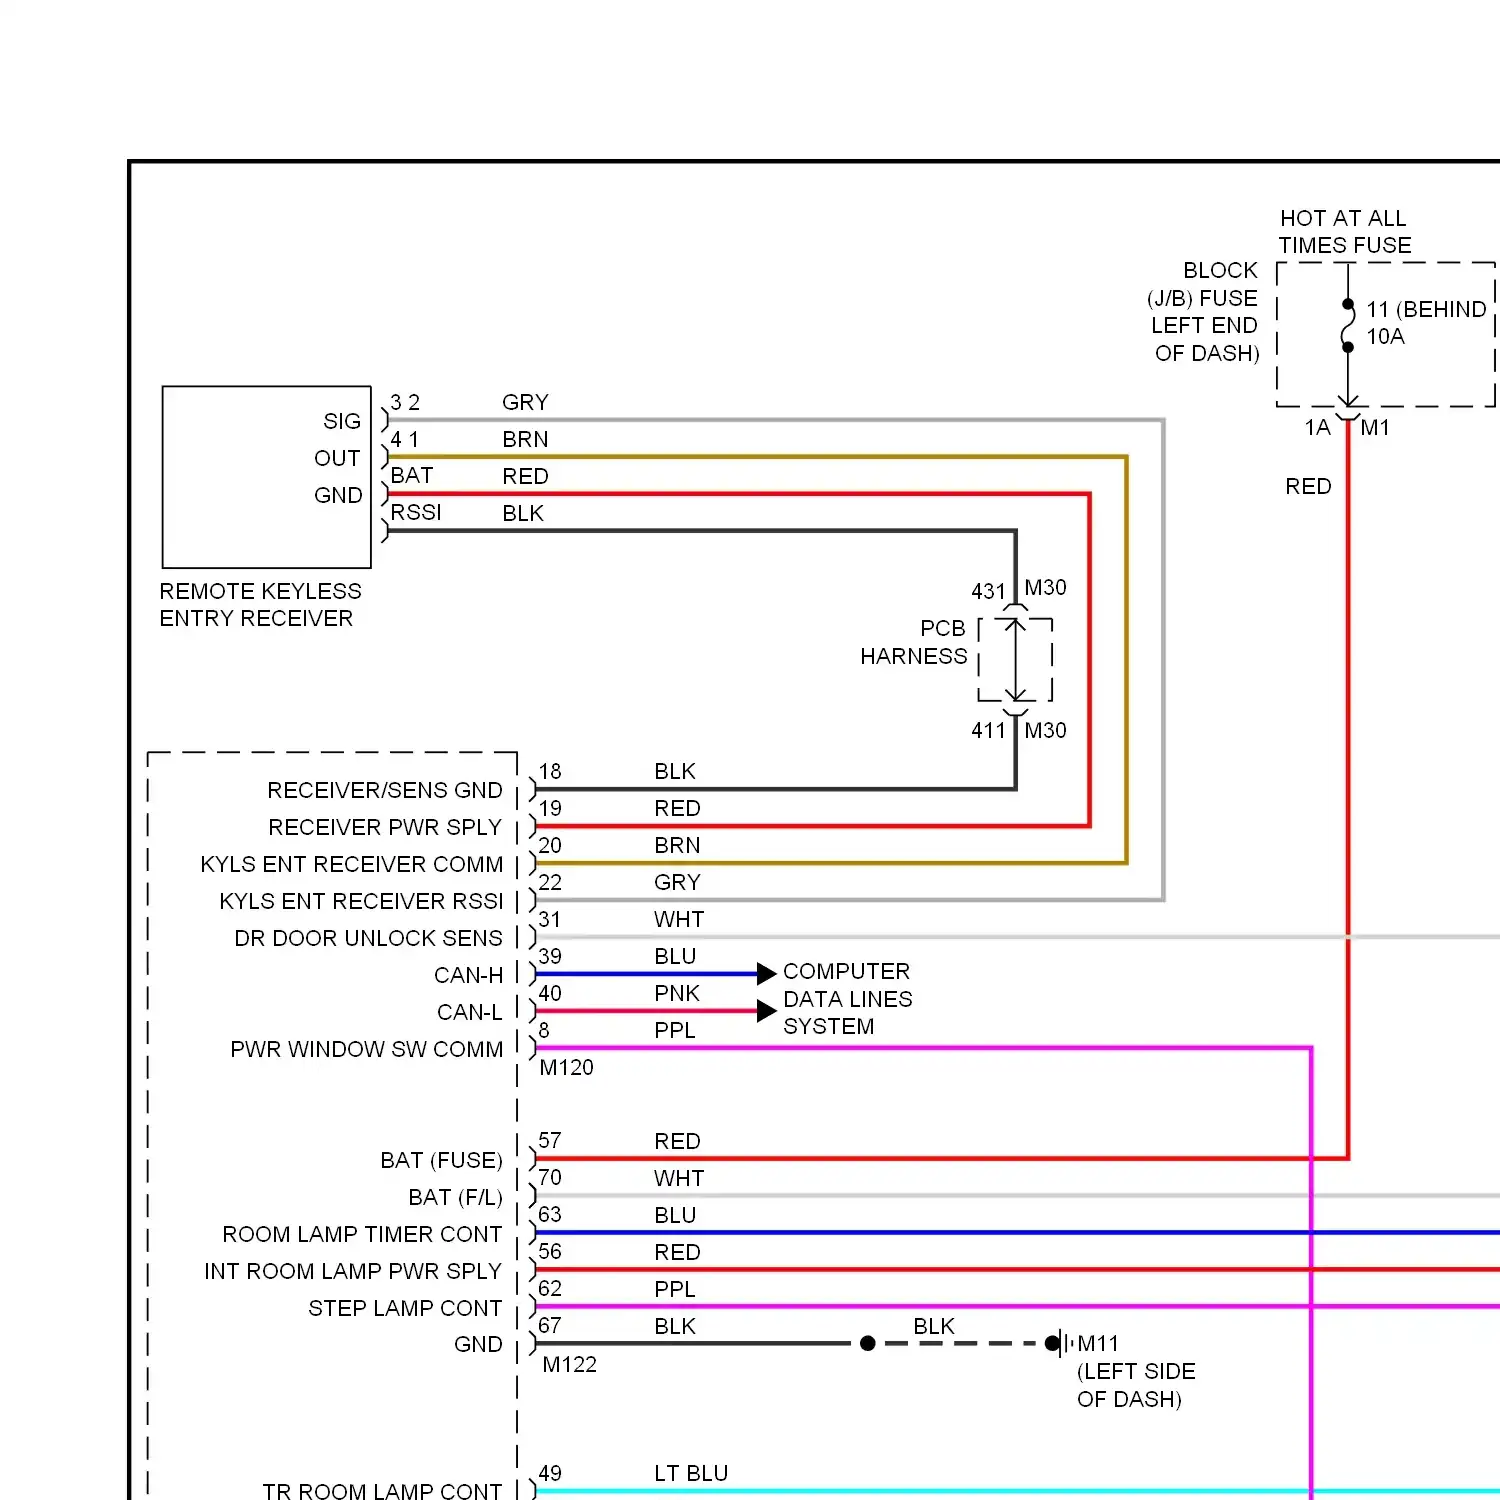The width and height of the screenshot is (1500, 1500).
Task: Click the CAN-L pink arrowhead
Action: [767, 1011]
